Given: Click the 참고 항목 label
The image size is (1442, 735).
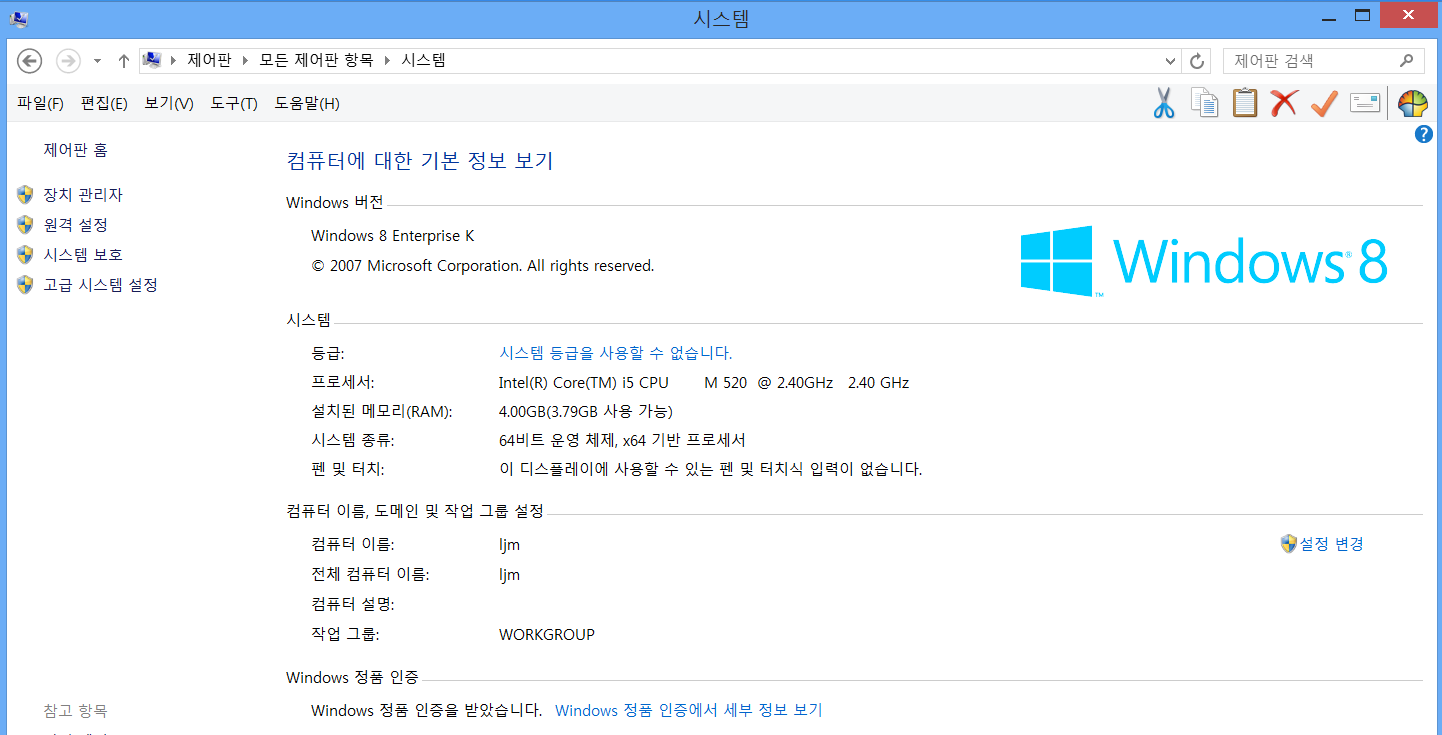Looking at the screenshot, I should pos(76,711).
